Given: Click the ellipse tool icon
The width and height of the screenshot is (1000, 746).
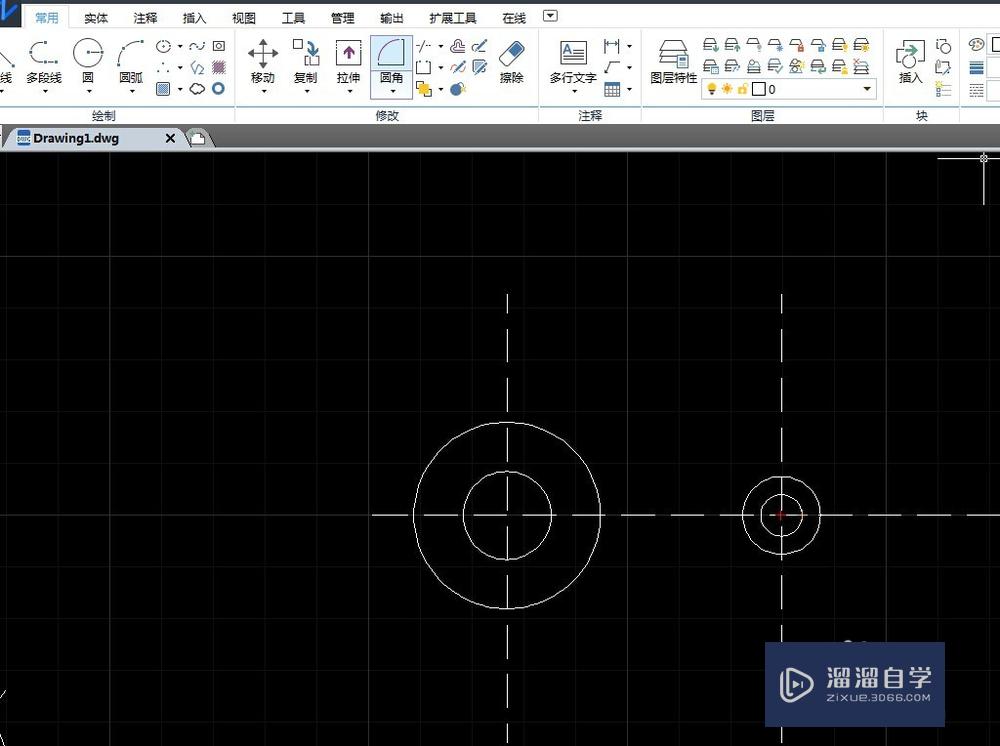Looking at the screenshot, I should [x=163, y=46].
